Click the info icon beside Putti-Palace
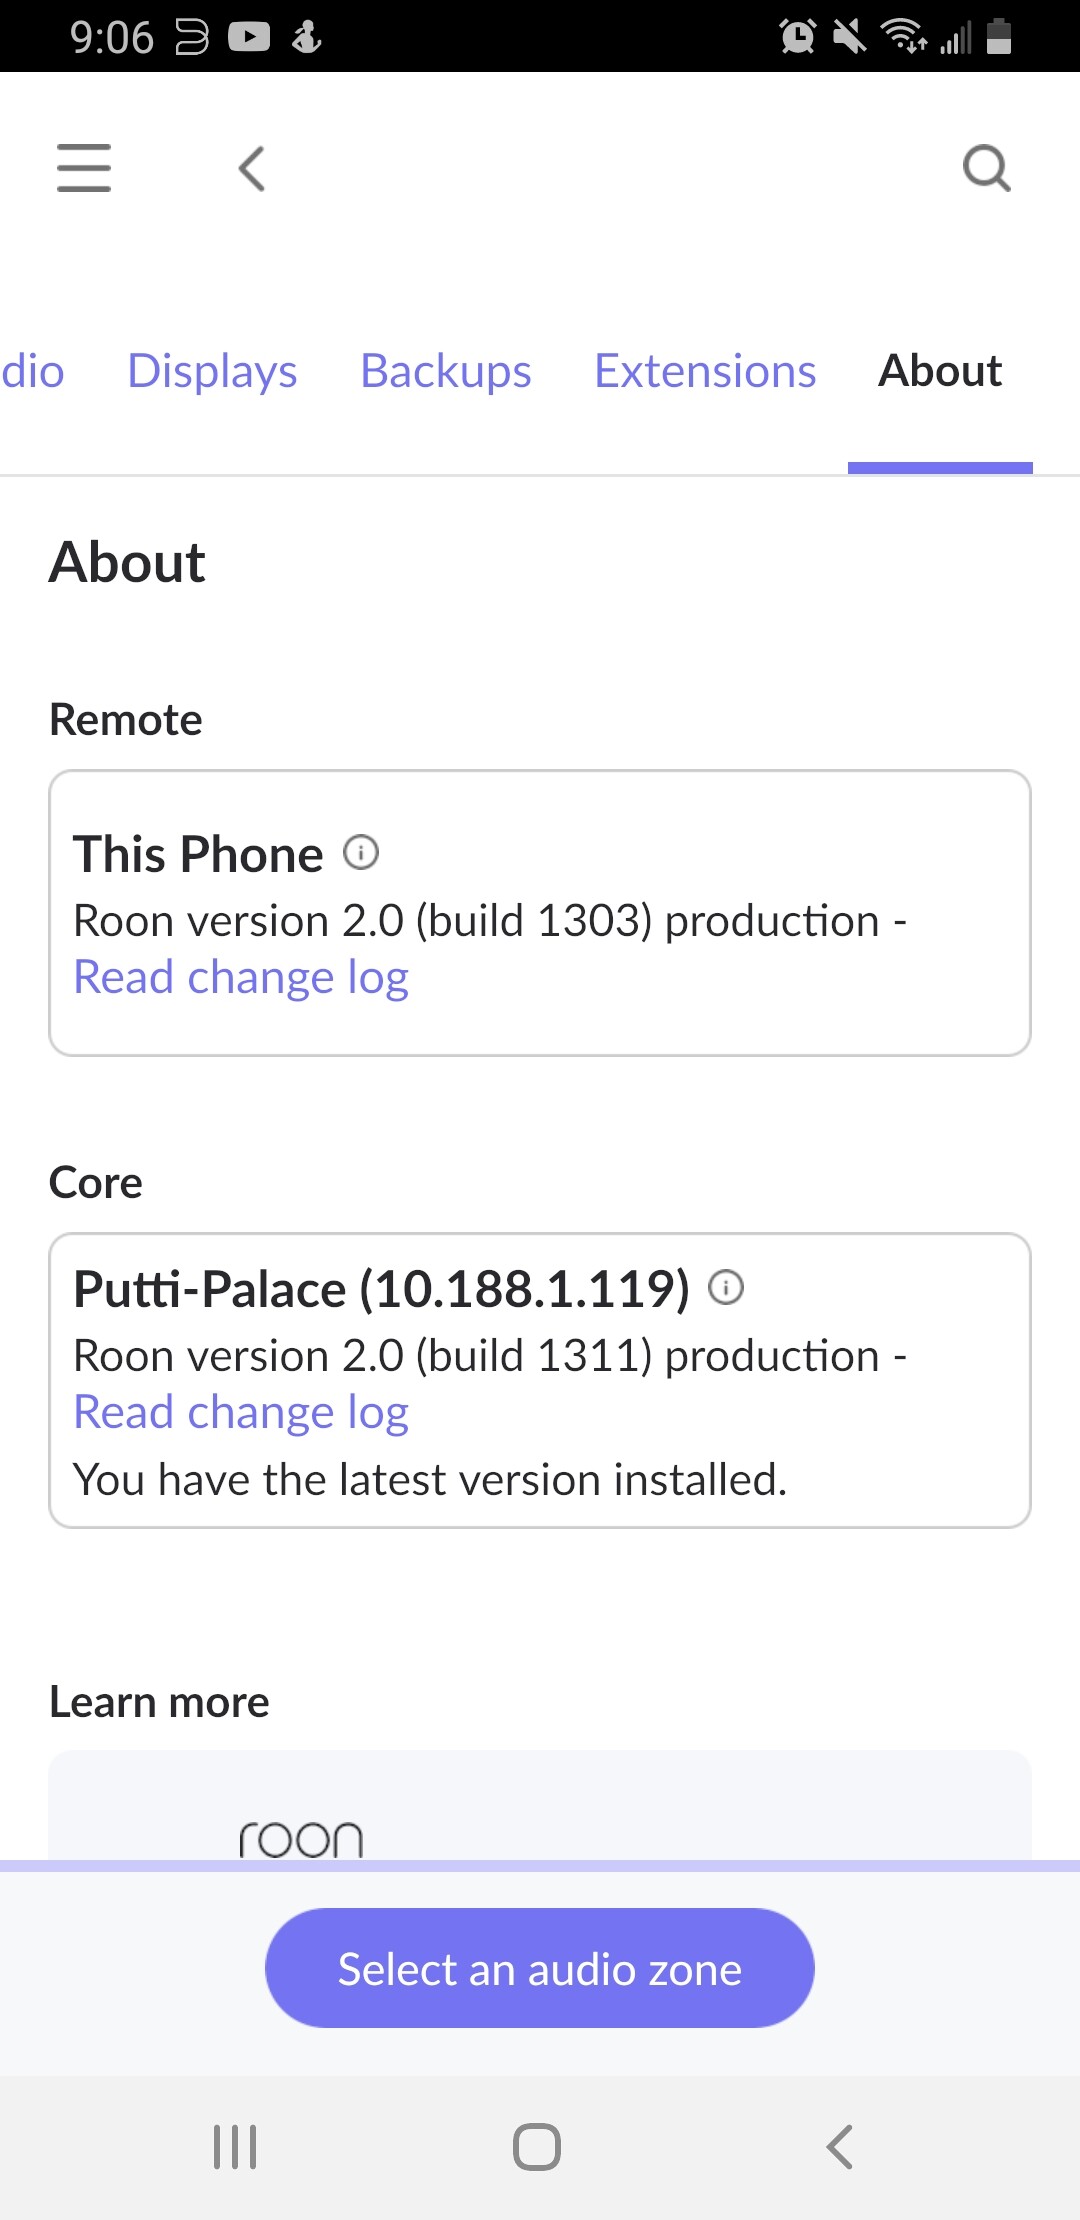 [728, 1289]
